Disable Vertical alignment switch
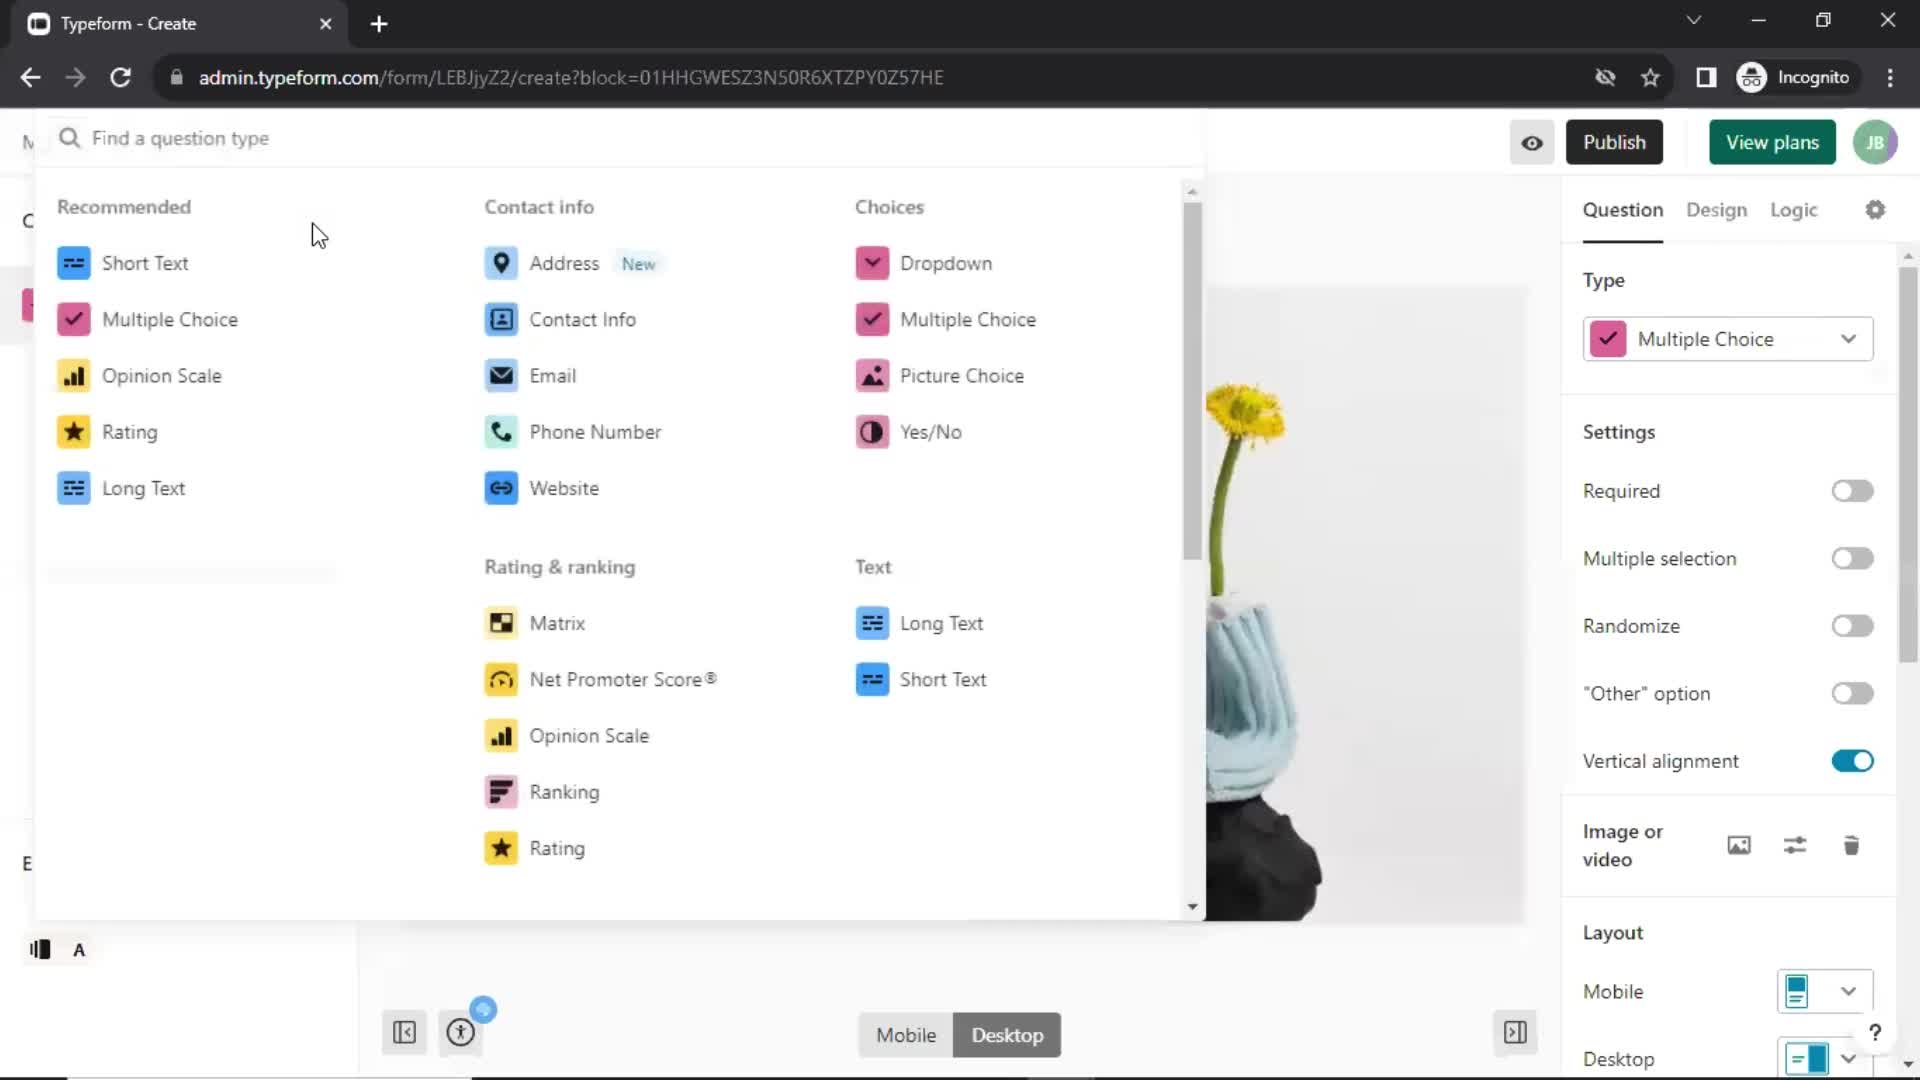 pyautogui.click(x=1852, y=761)
